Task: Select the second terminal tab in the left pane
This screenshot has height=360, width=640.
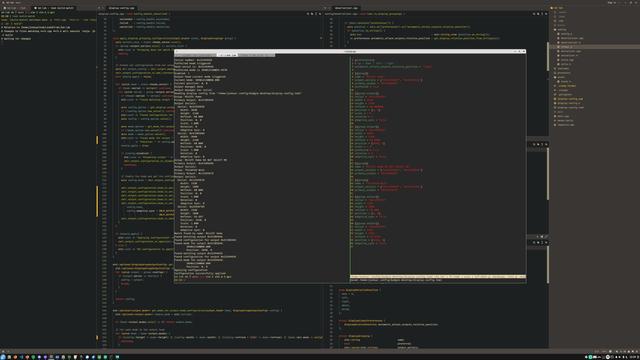Action: point(54,8)
